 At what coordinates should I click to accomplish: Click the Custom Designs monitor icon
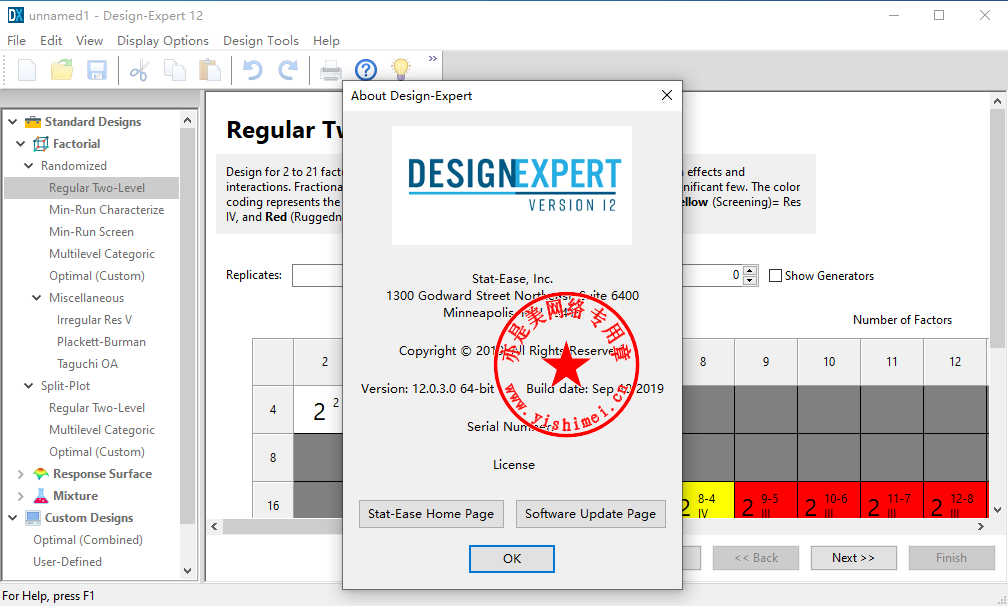[33, 518]
